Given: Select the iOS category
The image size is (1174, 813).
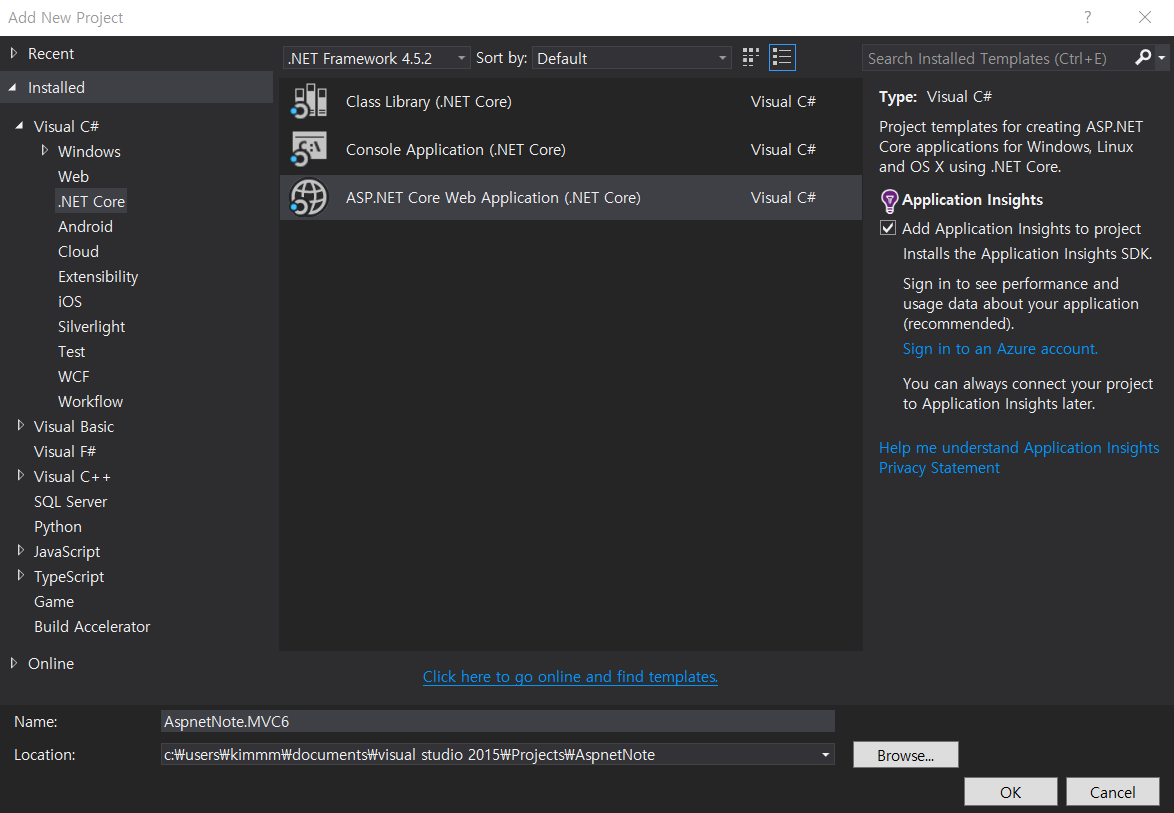Looking at the screenshot, I should click(70, 302).
